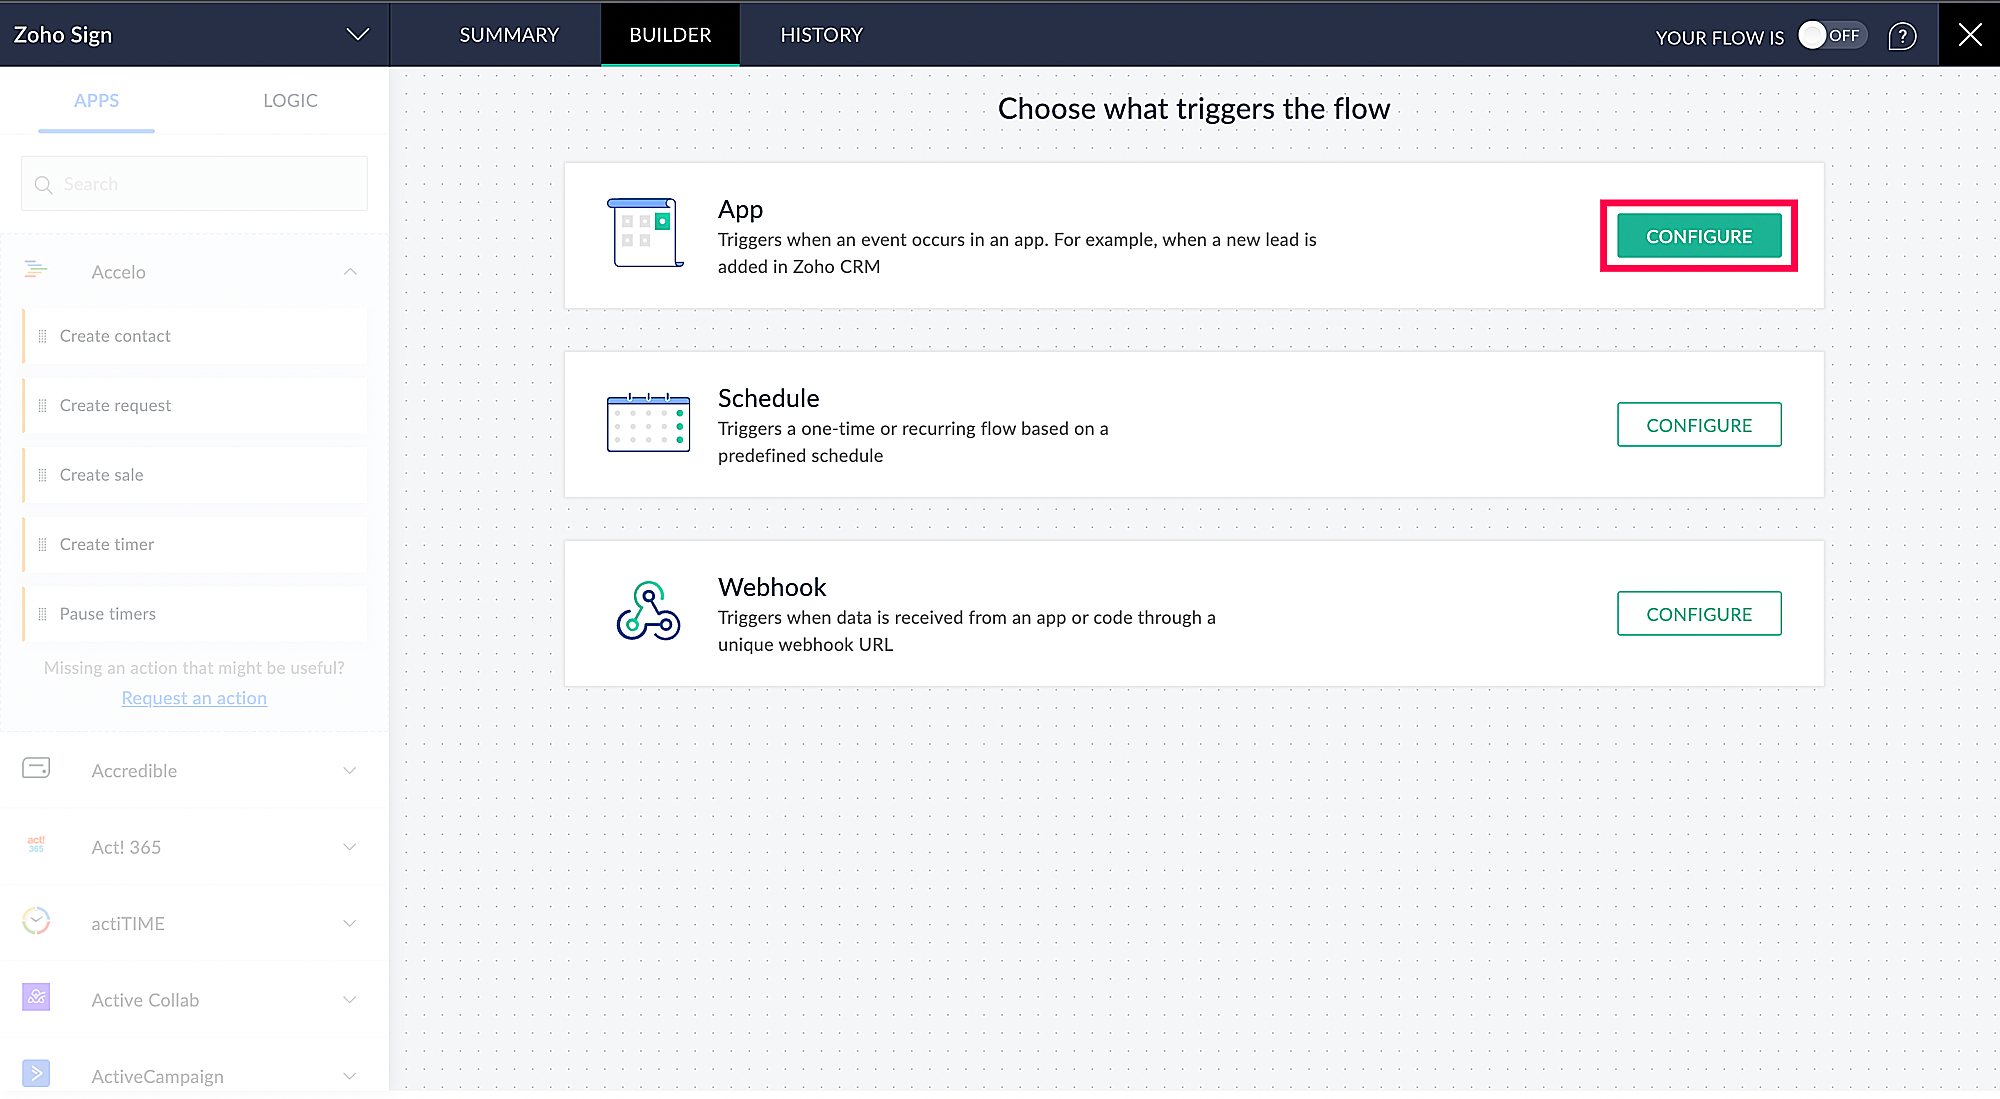Configure the Webhook trigger
This screenshot has height=1099, width=2000.
tap(1699, 614)
